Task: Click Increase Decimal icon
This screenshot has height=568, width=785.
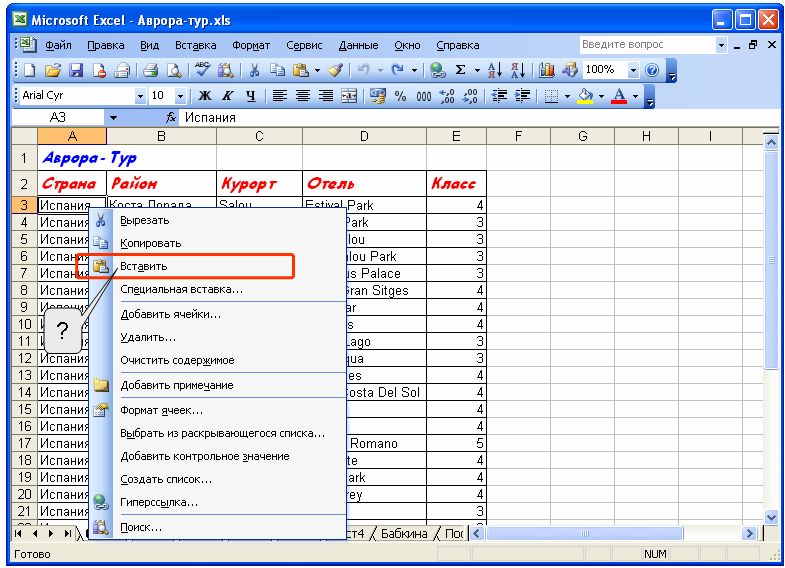Action: pyautogui.click(x=447, y=96)
